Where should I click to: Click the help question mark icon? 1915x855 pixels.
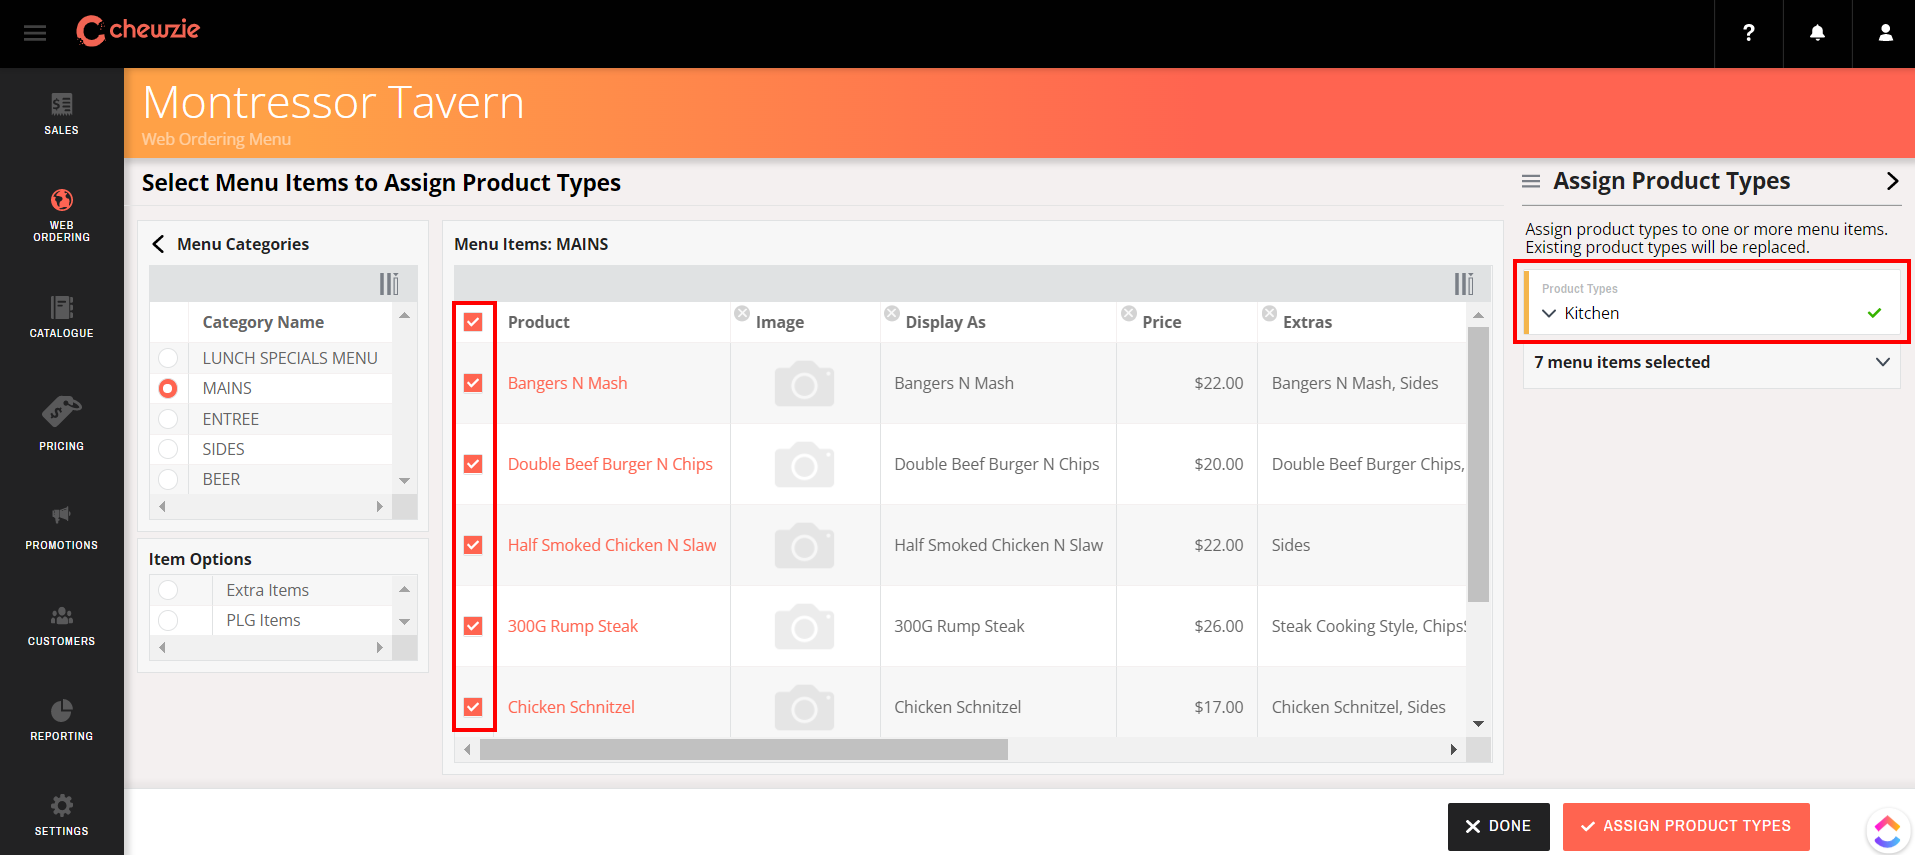coord(1748,33)
